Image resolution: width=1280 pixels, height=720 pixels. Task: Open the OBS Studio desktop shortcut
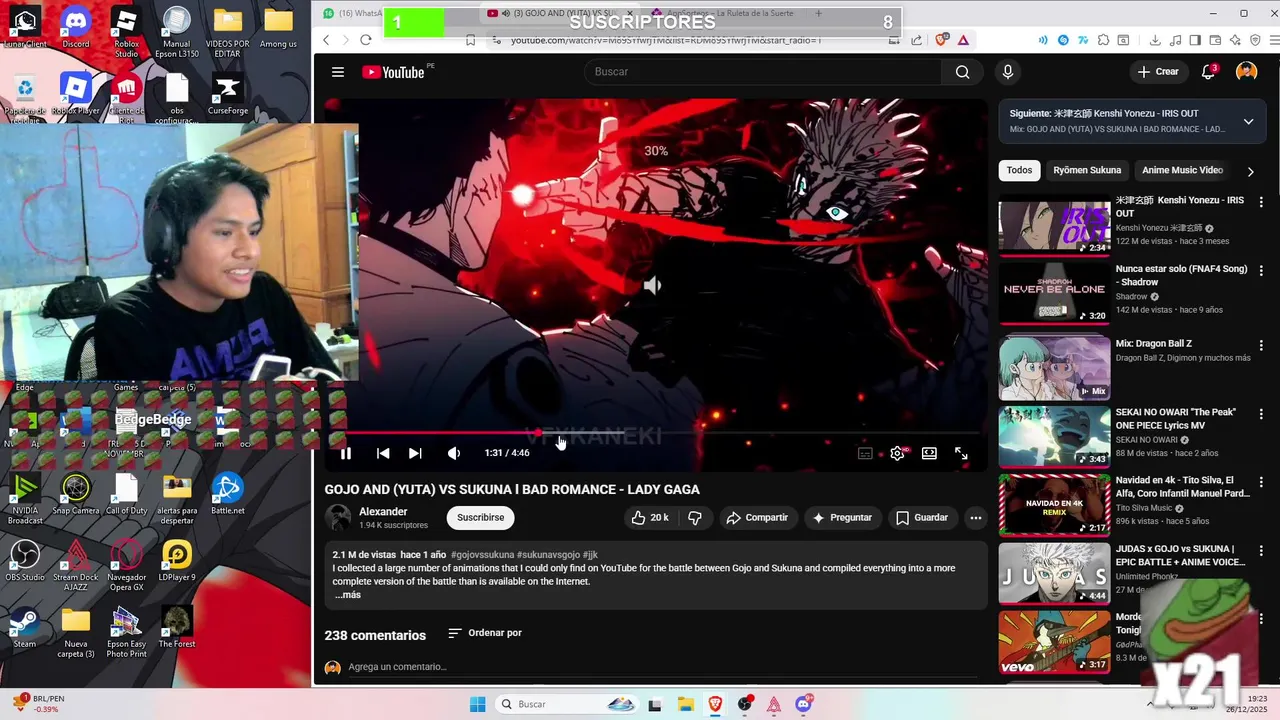coord(25,561)
